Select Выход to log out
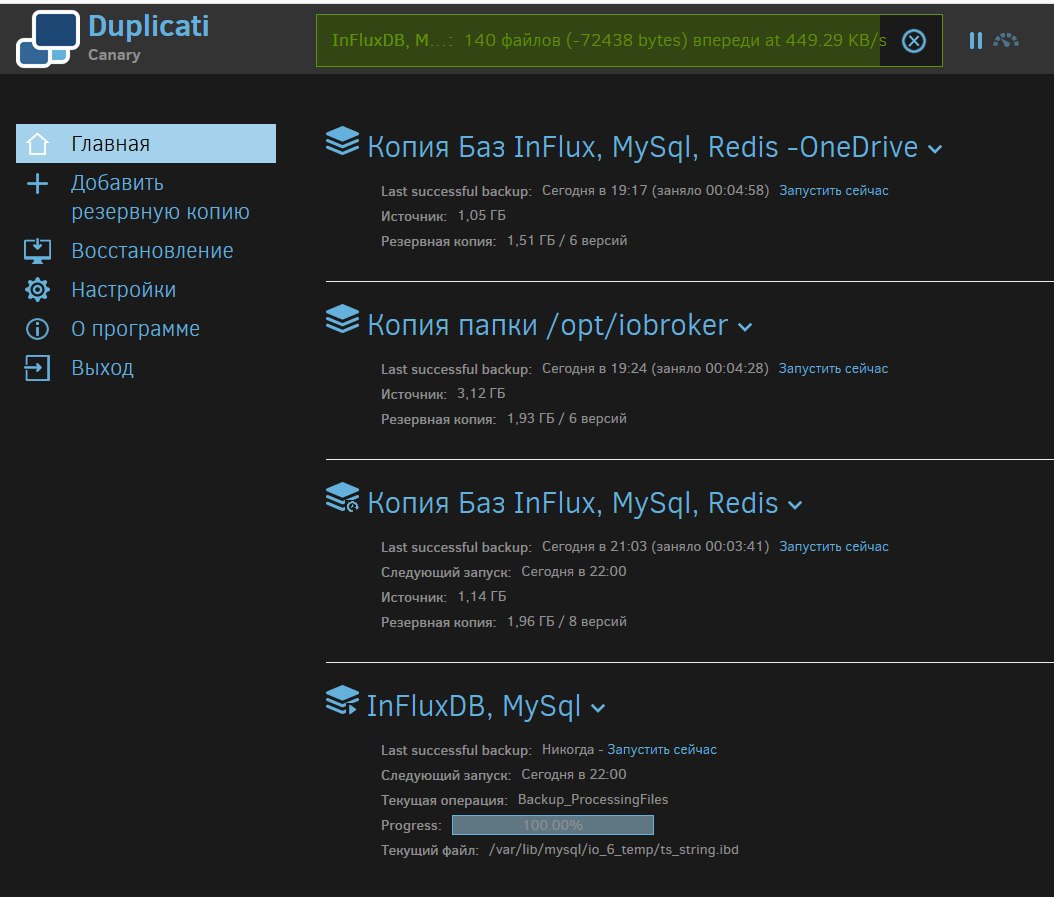Image resolution: width=1054 pixels, height=897 pixels. [x=102, y=368]
